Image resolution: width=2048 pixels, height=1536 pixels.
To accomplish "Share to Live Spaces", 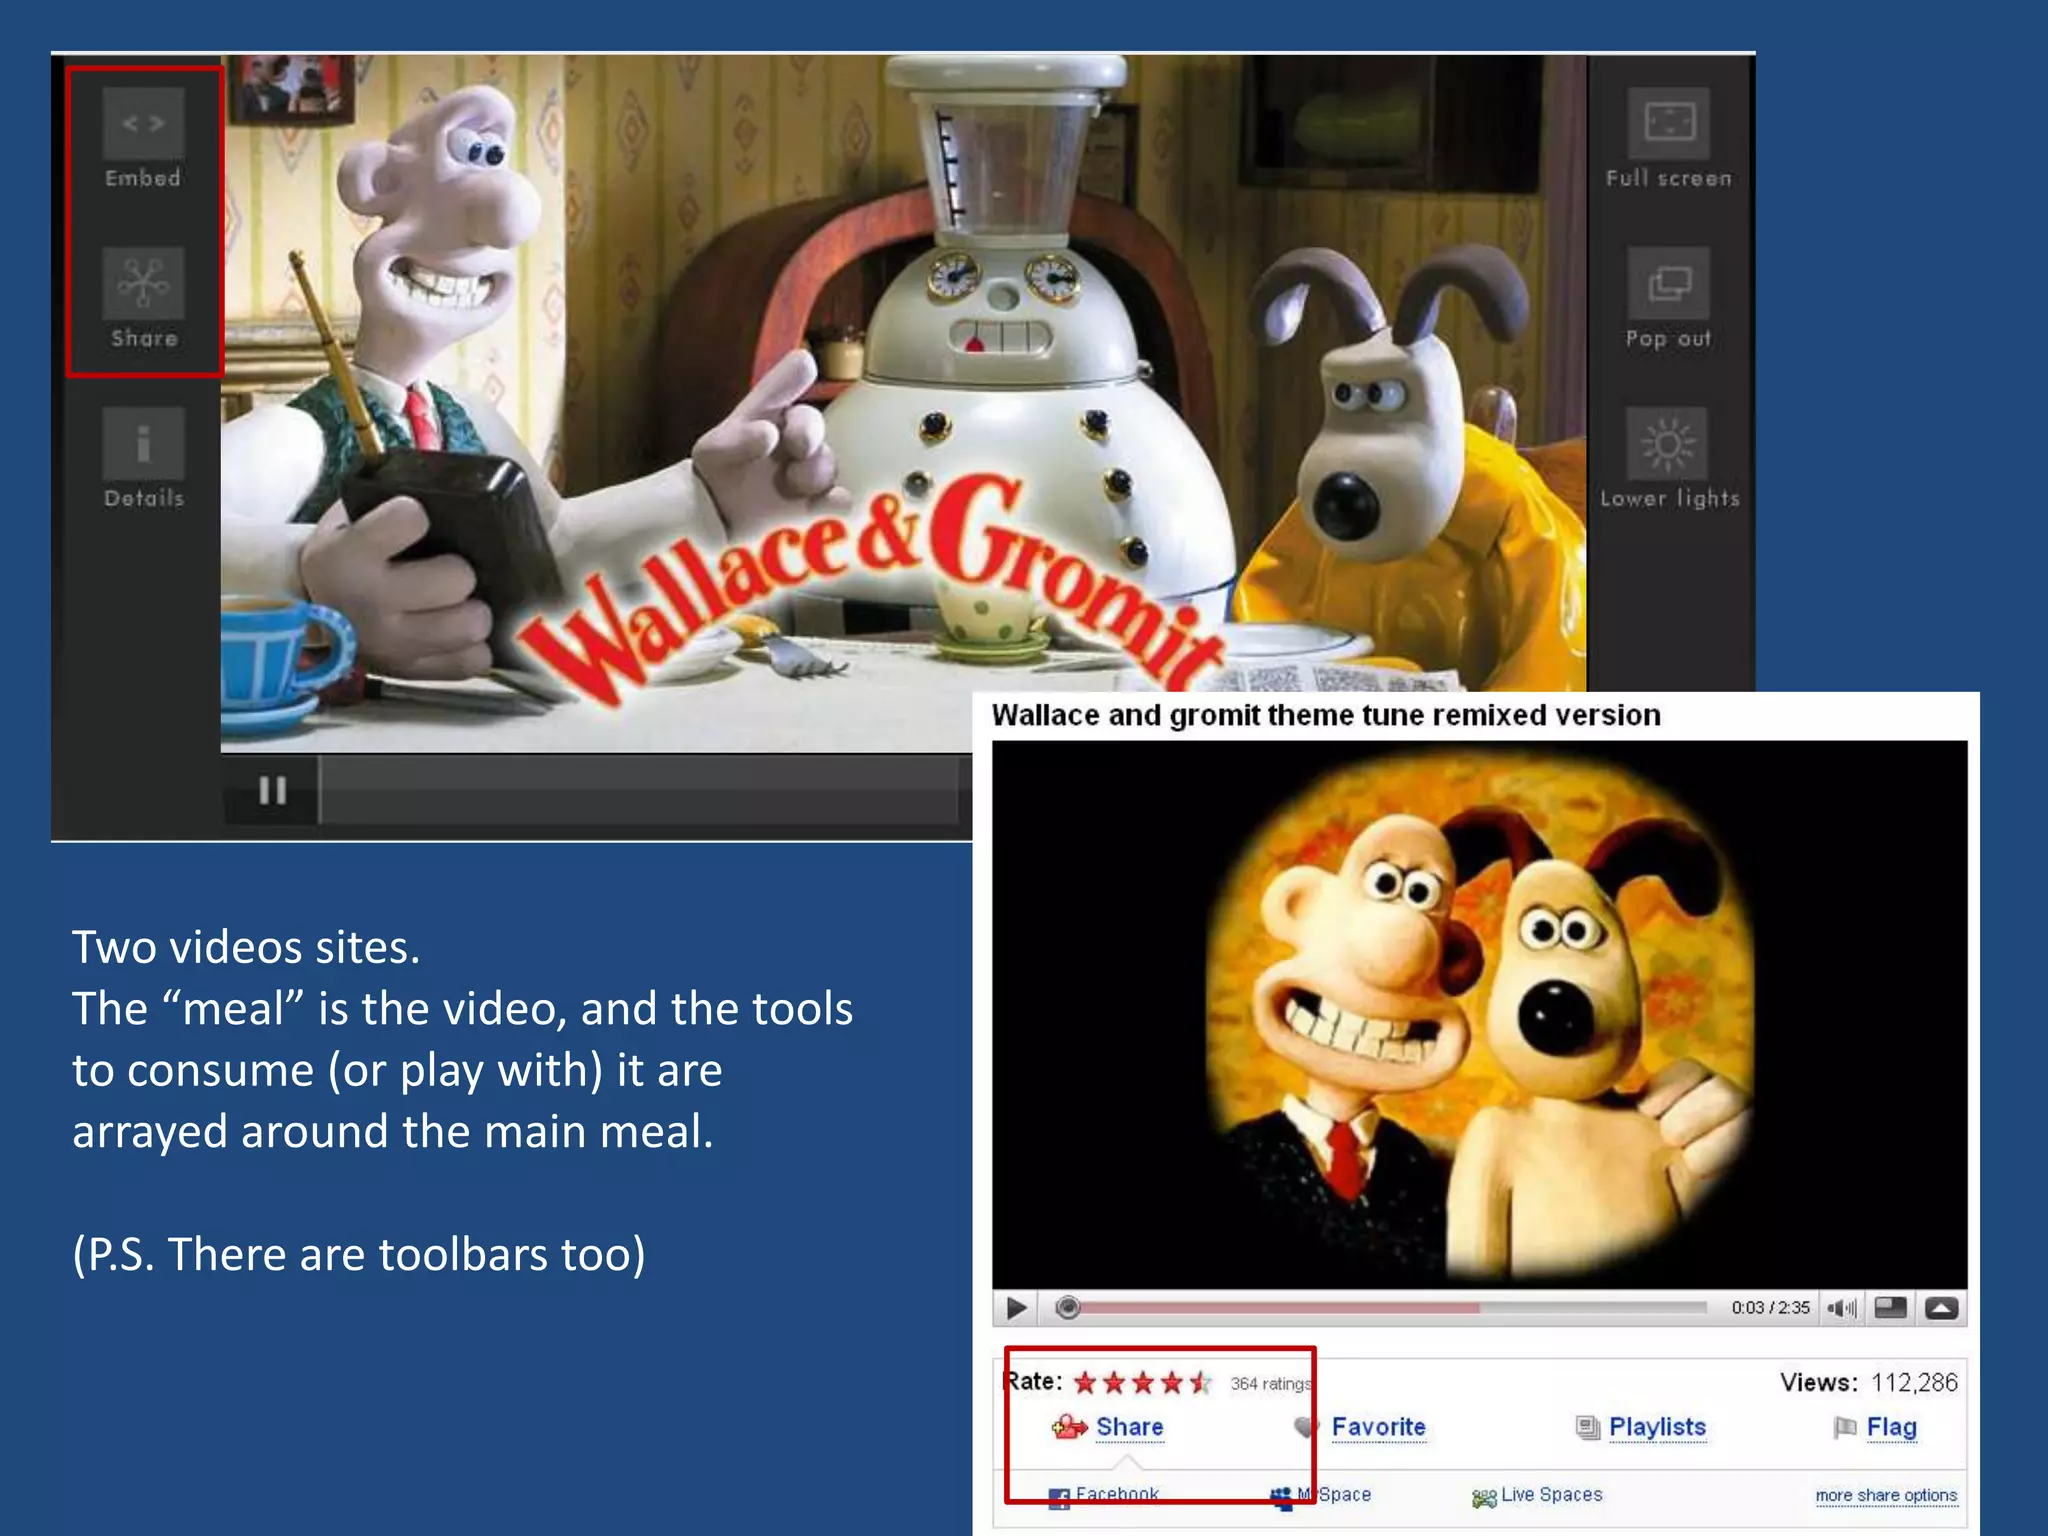I will click(x=1550, y=1494).
